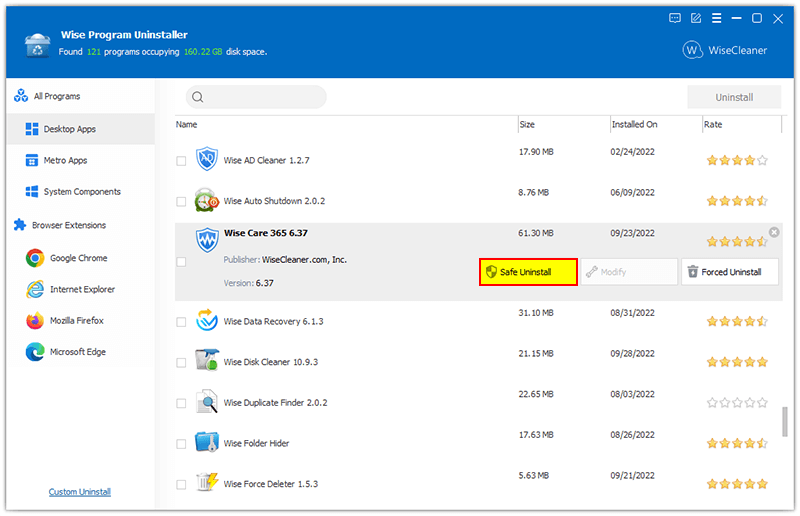Viewport: 800px width, 516px height.
Task: Click the Wise Care 365 shield icon
Action: (x=207, y=239)
